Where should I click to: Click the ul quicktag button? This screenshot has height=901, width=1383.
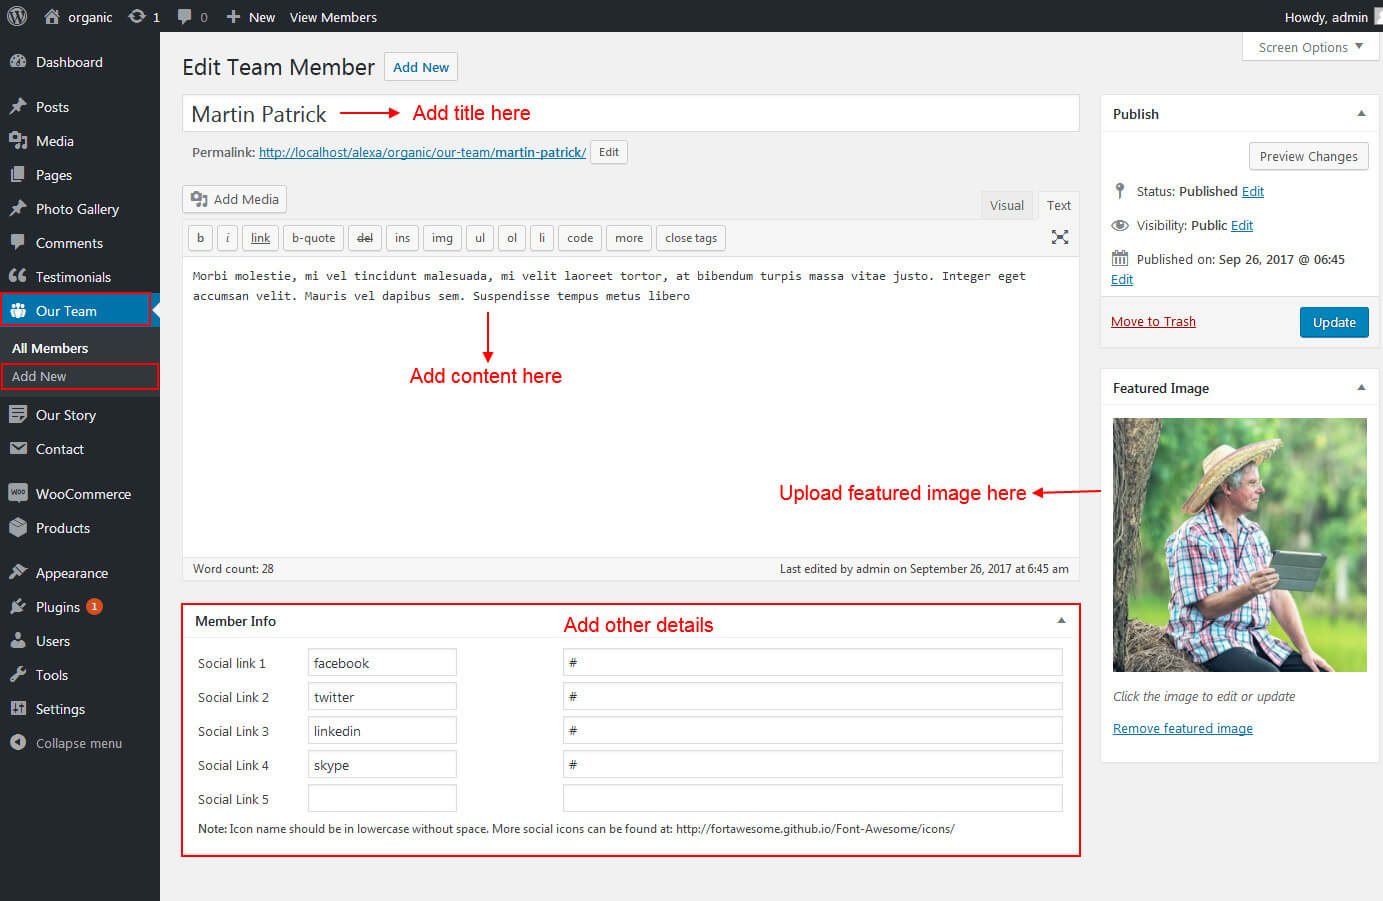click(480, 238)
